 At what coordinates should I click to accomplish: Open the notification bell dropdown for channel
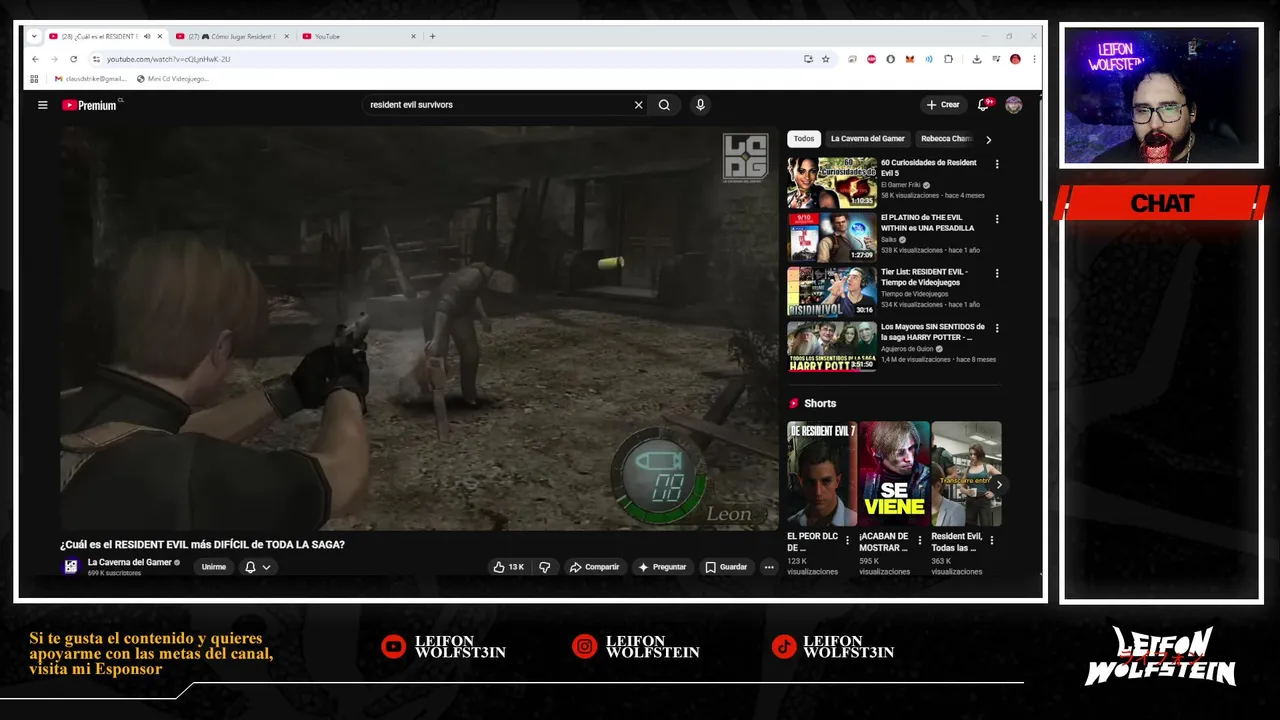(x=258, y=567)
